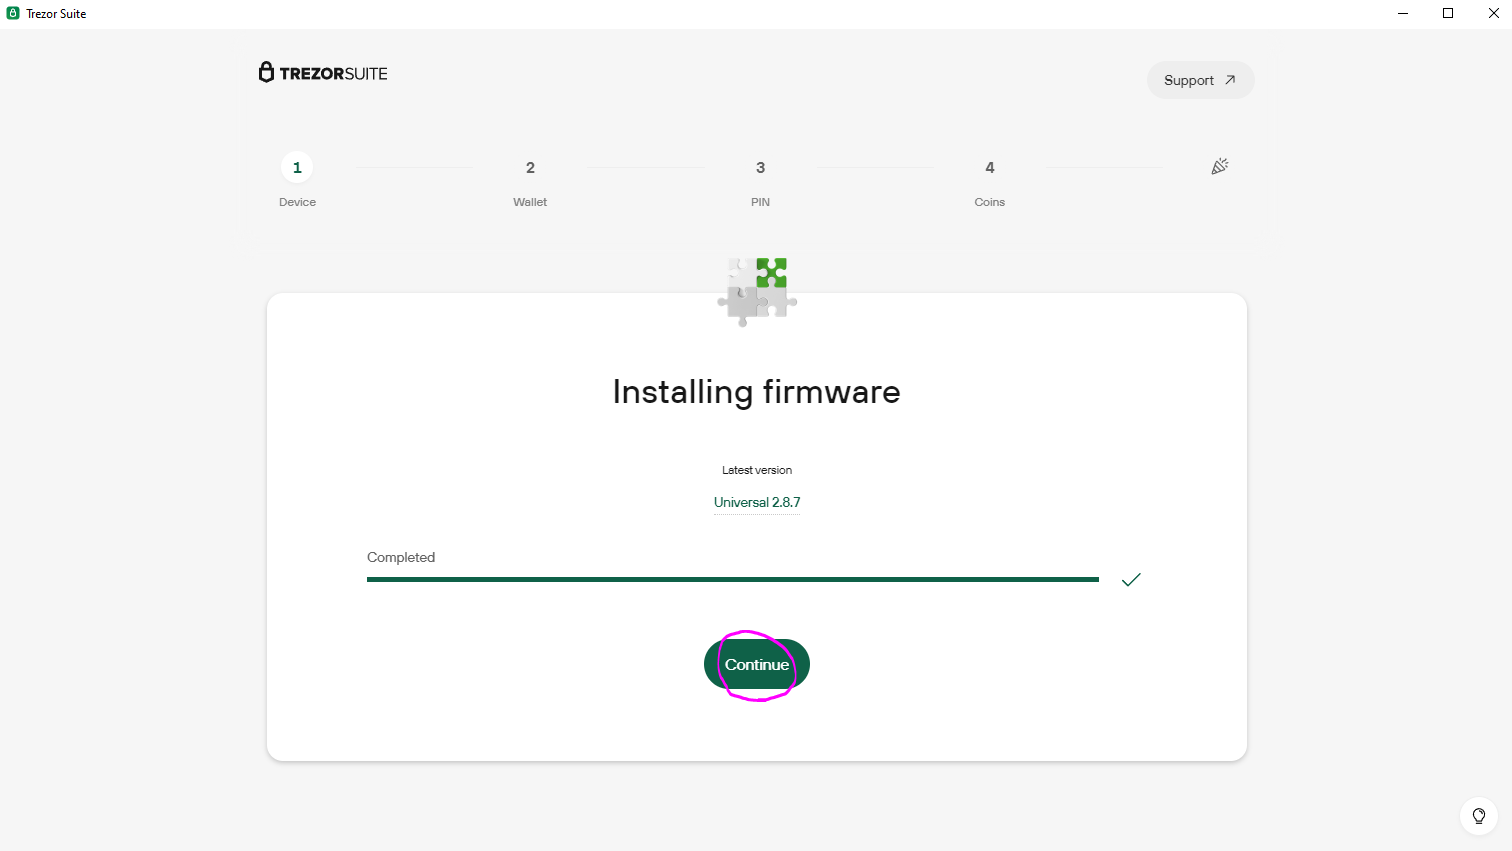Jump to step 3 PIN
The image size is (1512, 851).
click(x=760, y=168)
